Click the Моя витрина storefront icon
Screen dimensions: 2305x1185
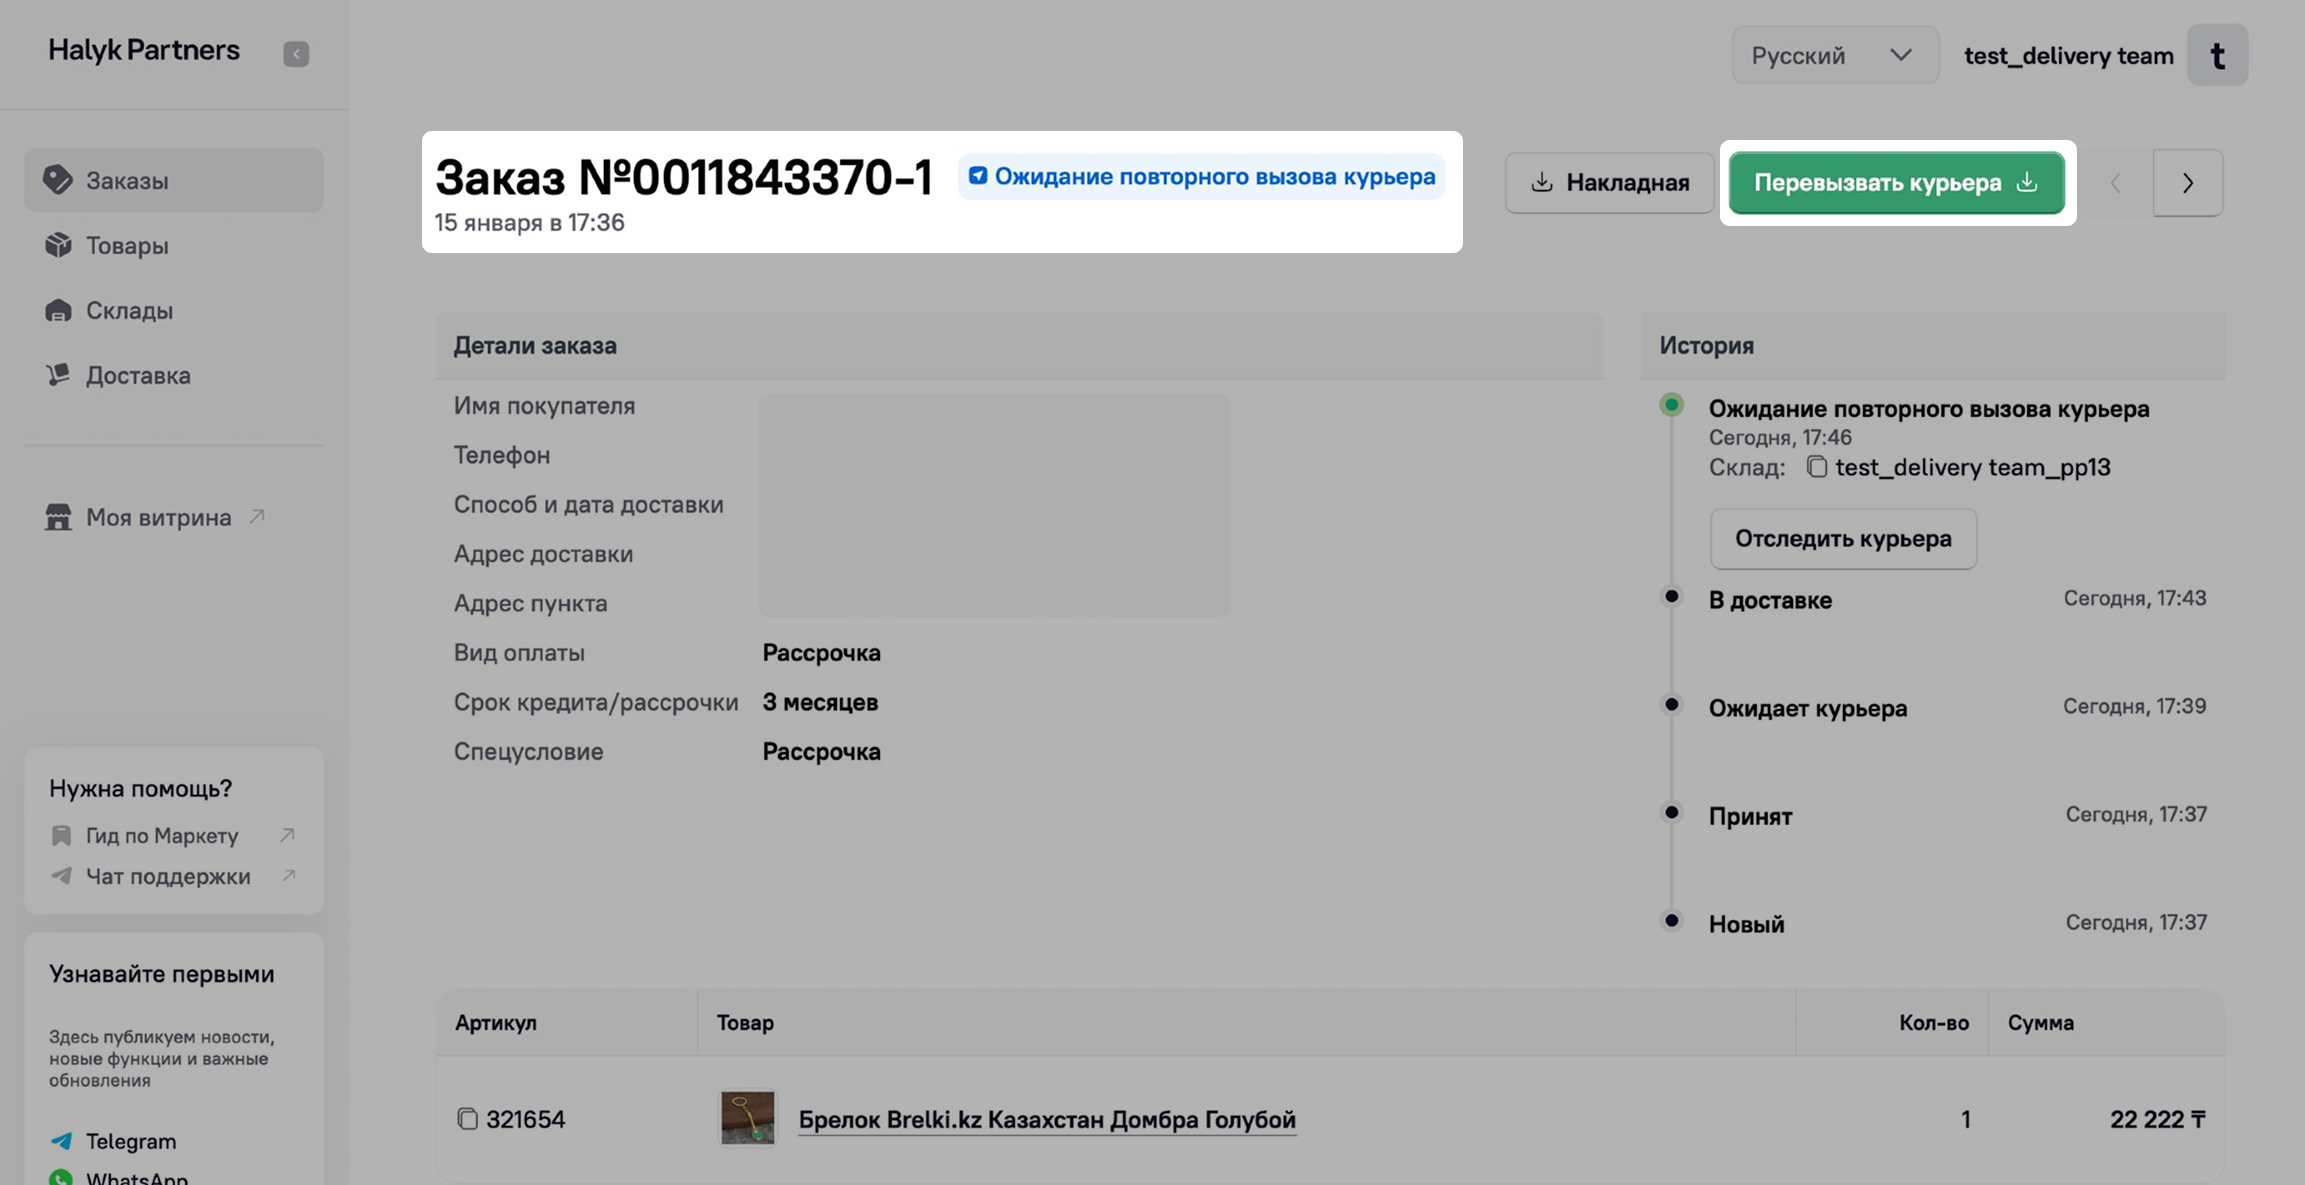(58, 517)
